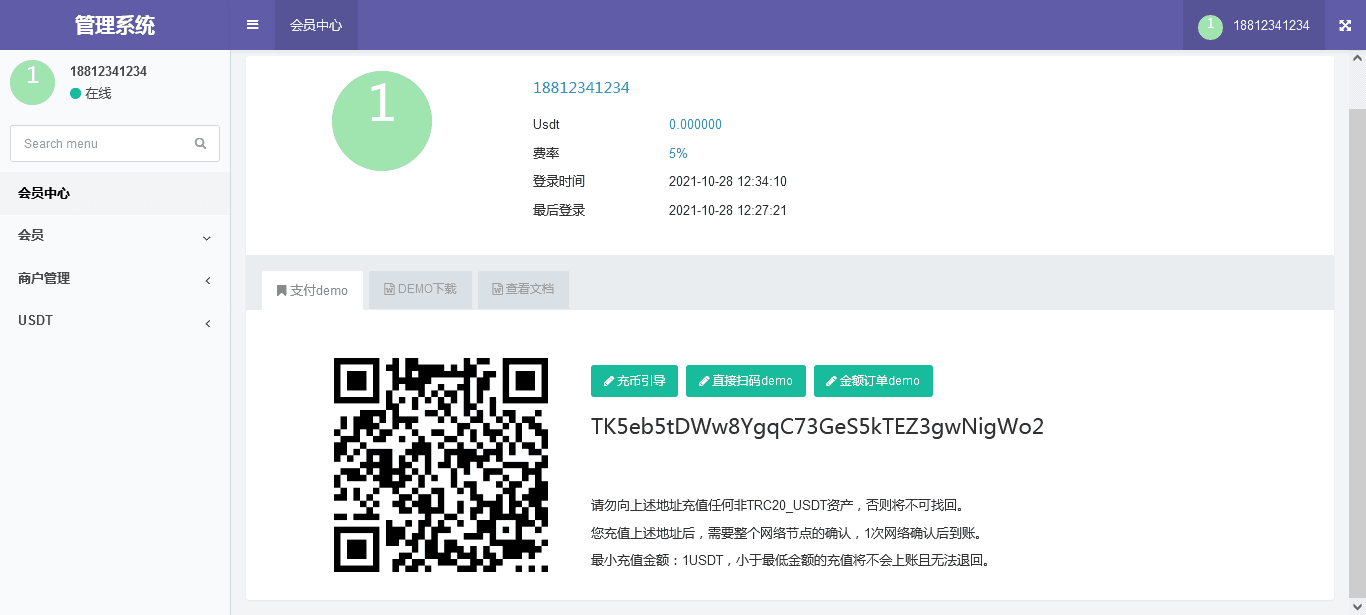The height and width of the screenshot is (615, 1366).
Task: Click the 18812341234 profile link
Action: (x=581, y=88)
